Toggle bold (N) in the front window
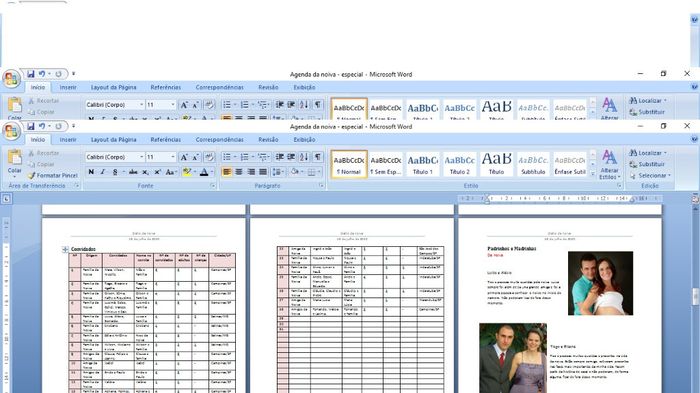The height and width of the screenshot is (393, 700). pyautogui.click(x=92, y=172)
